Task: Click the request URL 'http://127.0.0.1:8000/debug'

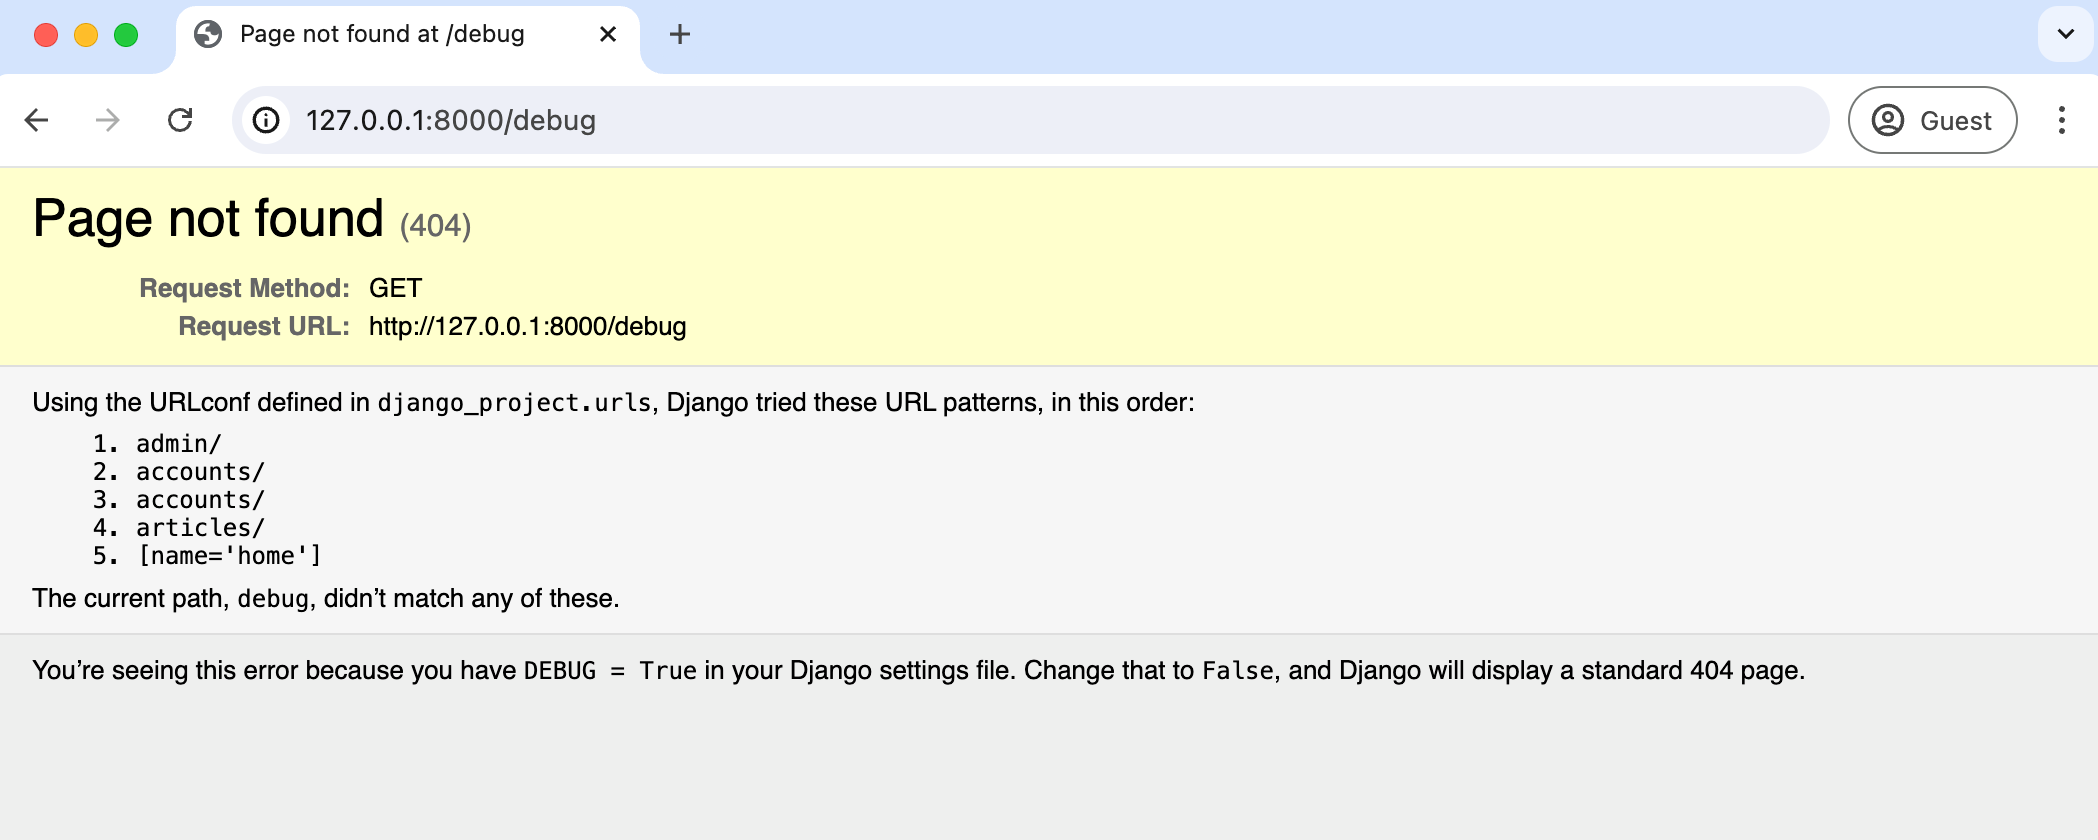Action: [x=527, y=326]
